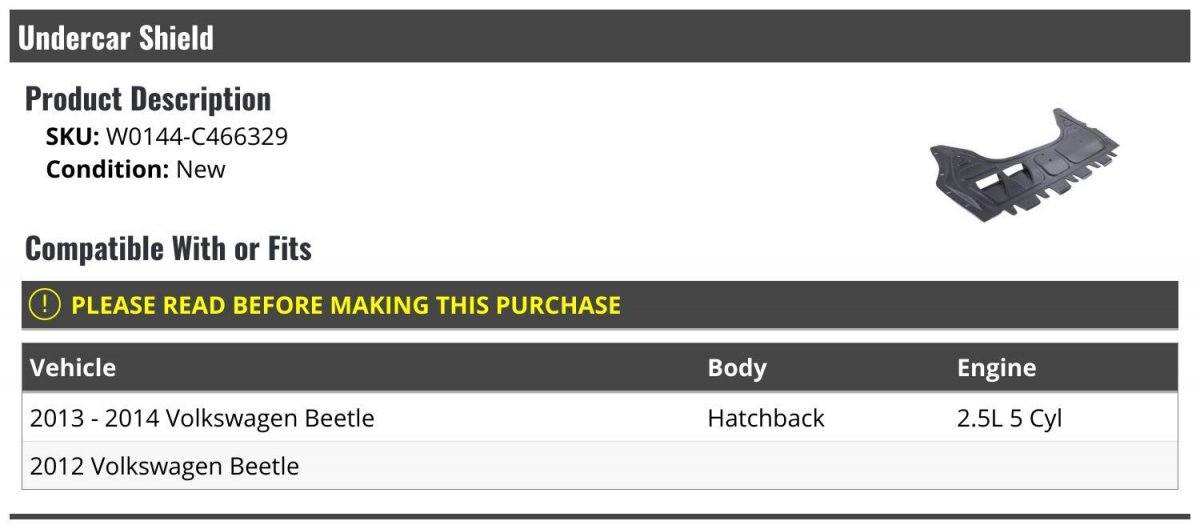Click the Vehicle column header

[x=73, y=367]
